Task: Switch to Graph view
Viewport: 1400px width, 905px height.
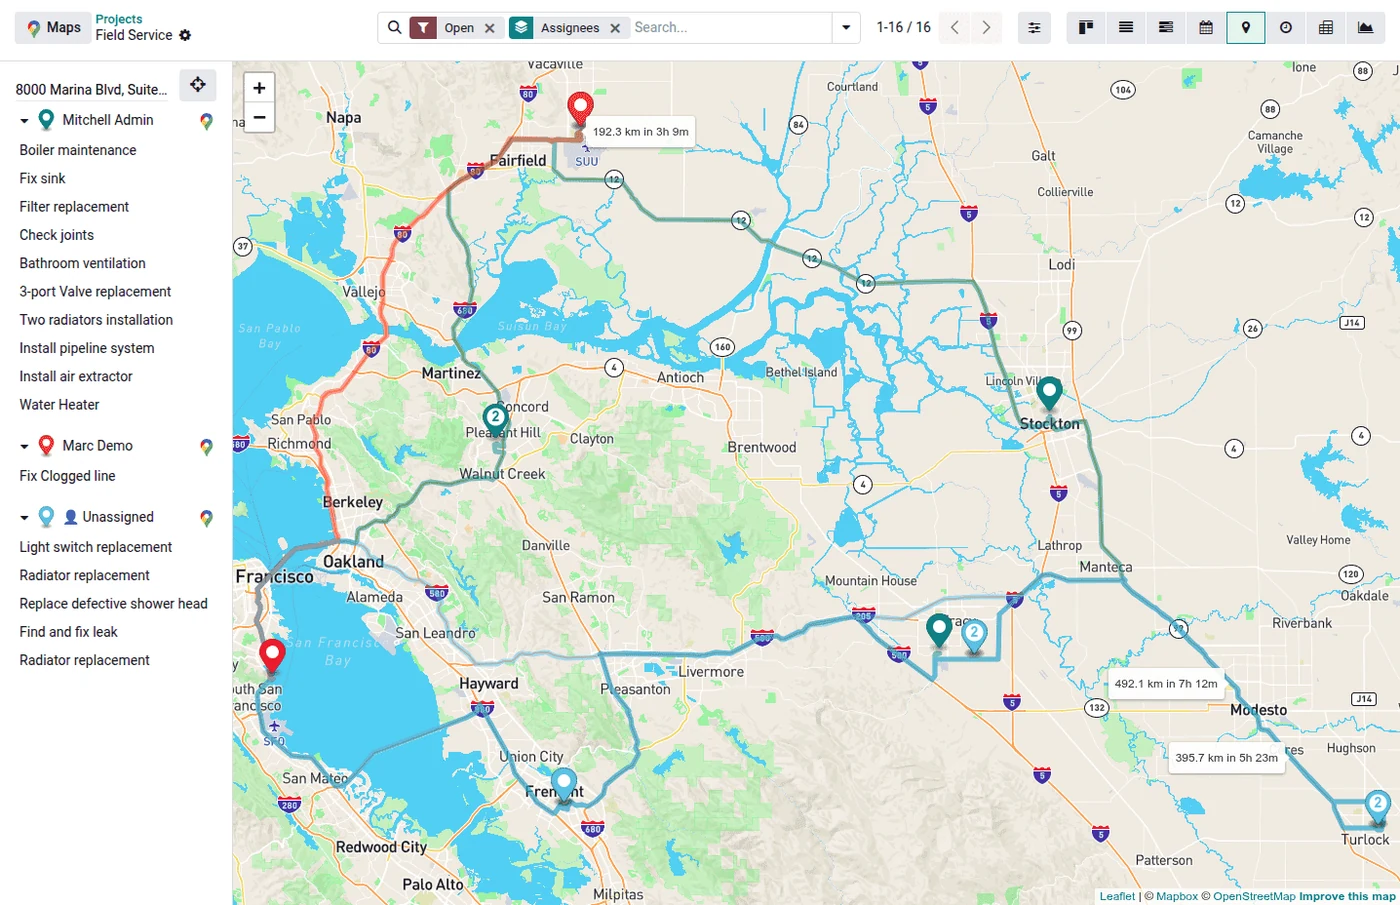Action: (x=1366, y=28)
